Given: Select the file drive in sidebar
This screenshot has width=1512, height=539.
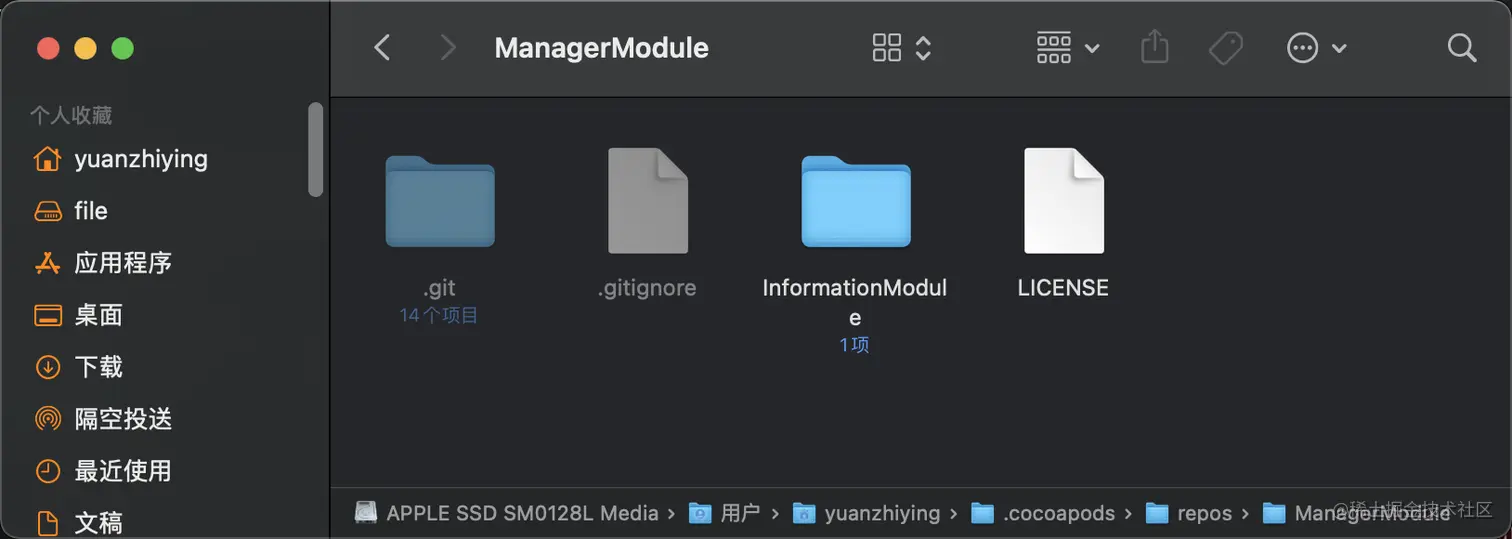Looking at the screenshot, I should tap(90, 211).
